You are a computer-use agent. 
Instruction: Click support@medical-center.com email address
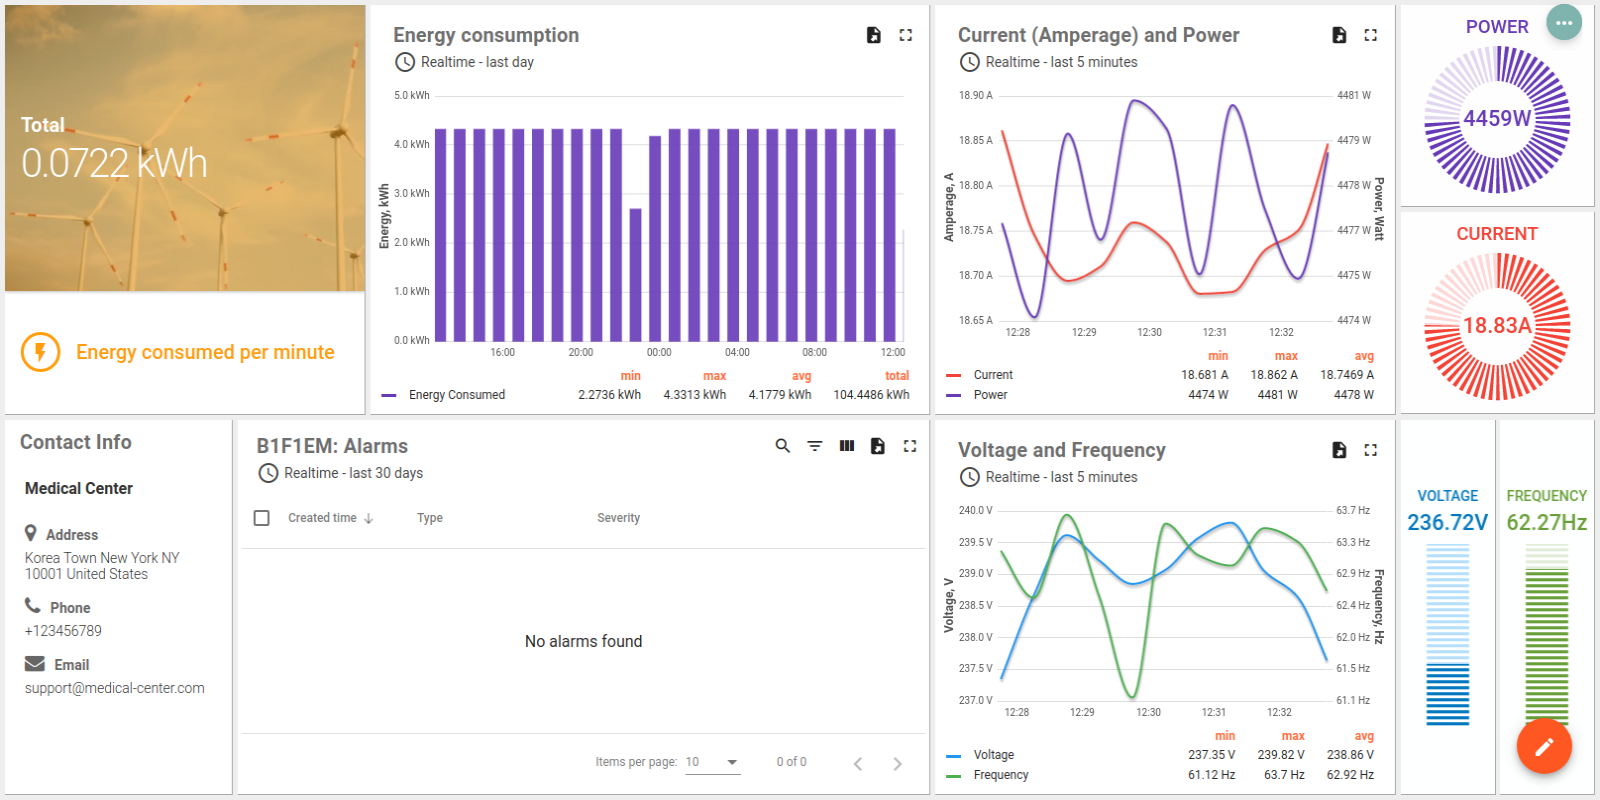pos(115,688)
